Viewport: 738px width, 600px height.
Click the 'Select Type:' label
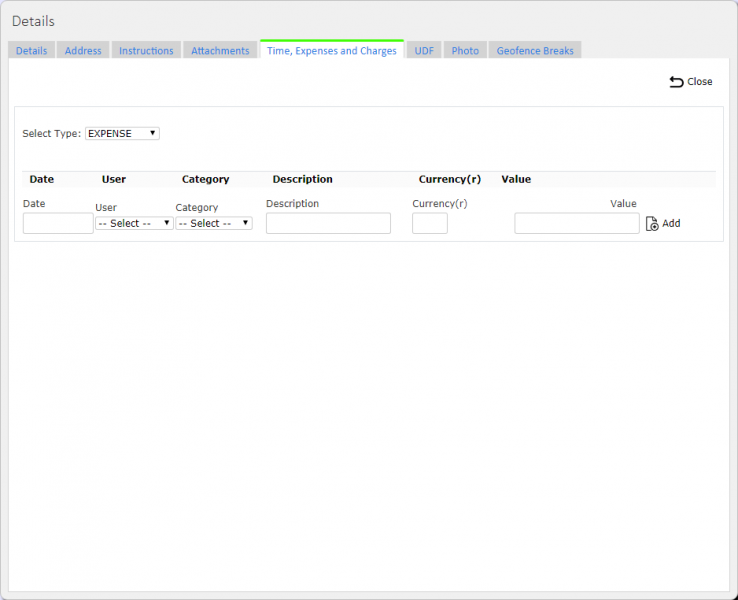pyautogui.click(x=51, y=134)
